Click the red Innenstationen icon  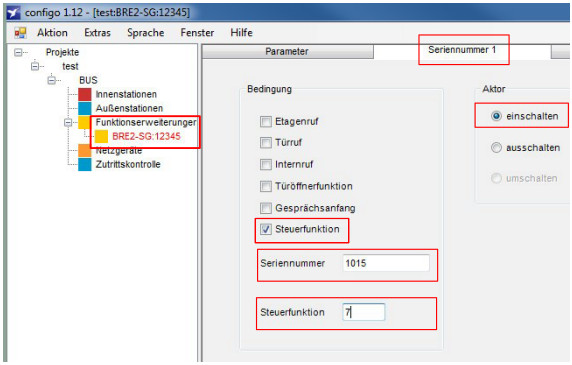pos(85,94)
